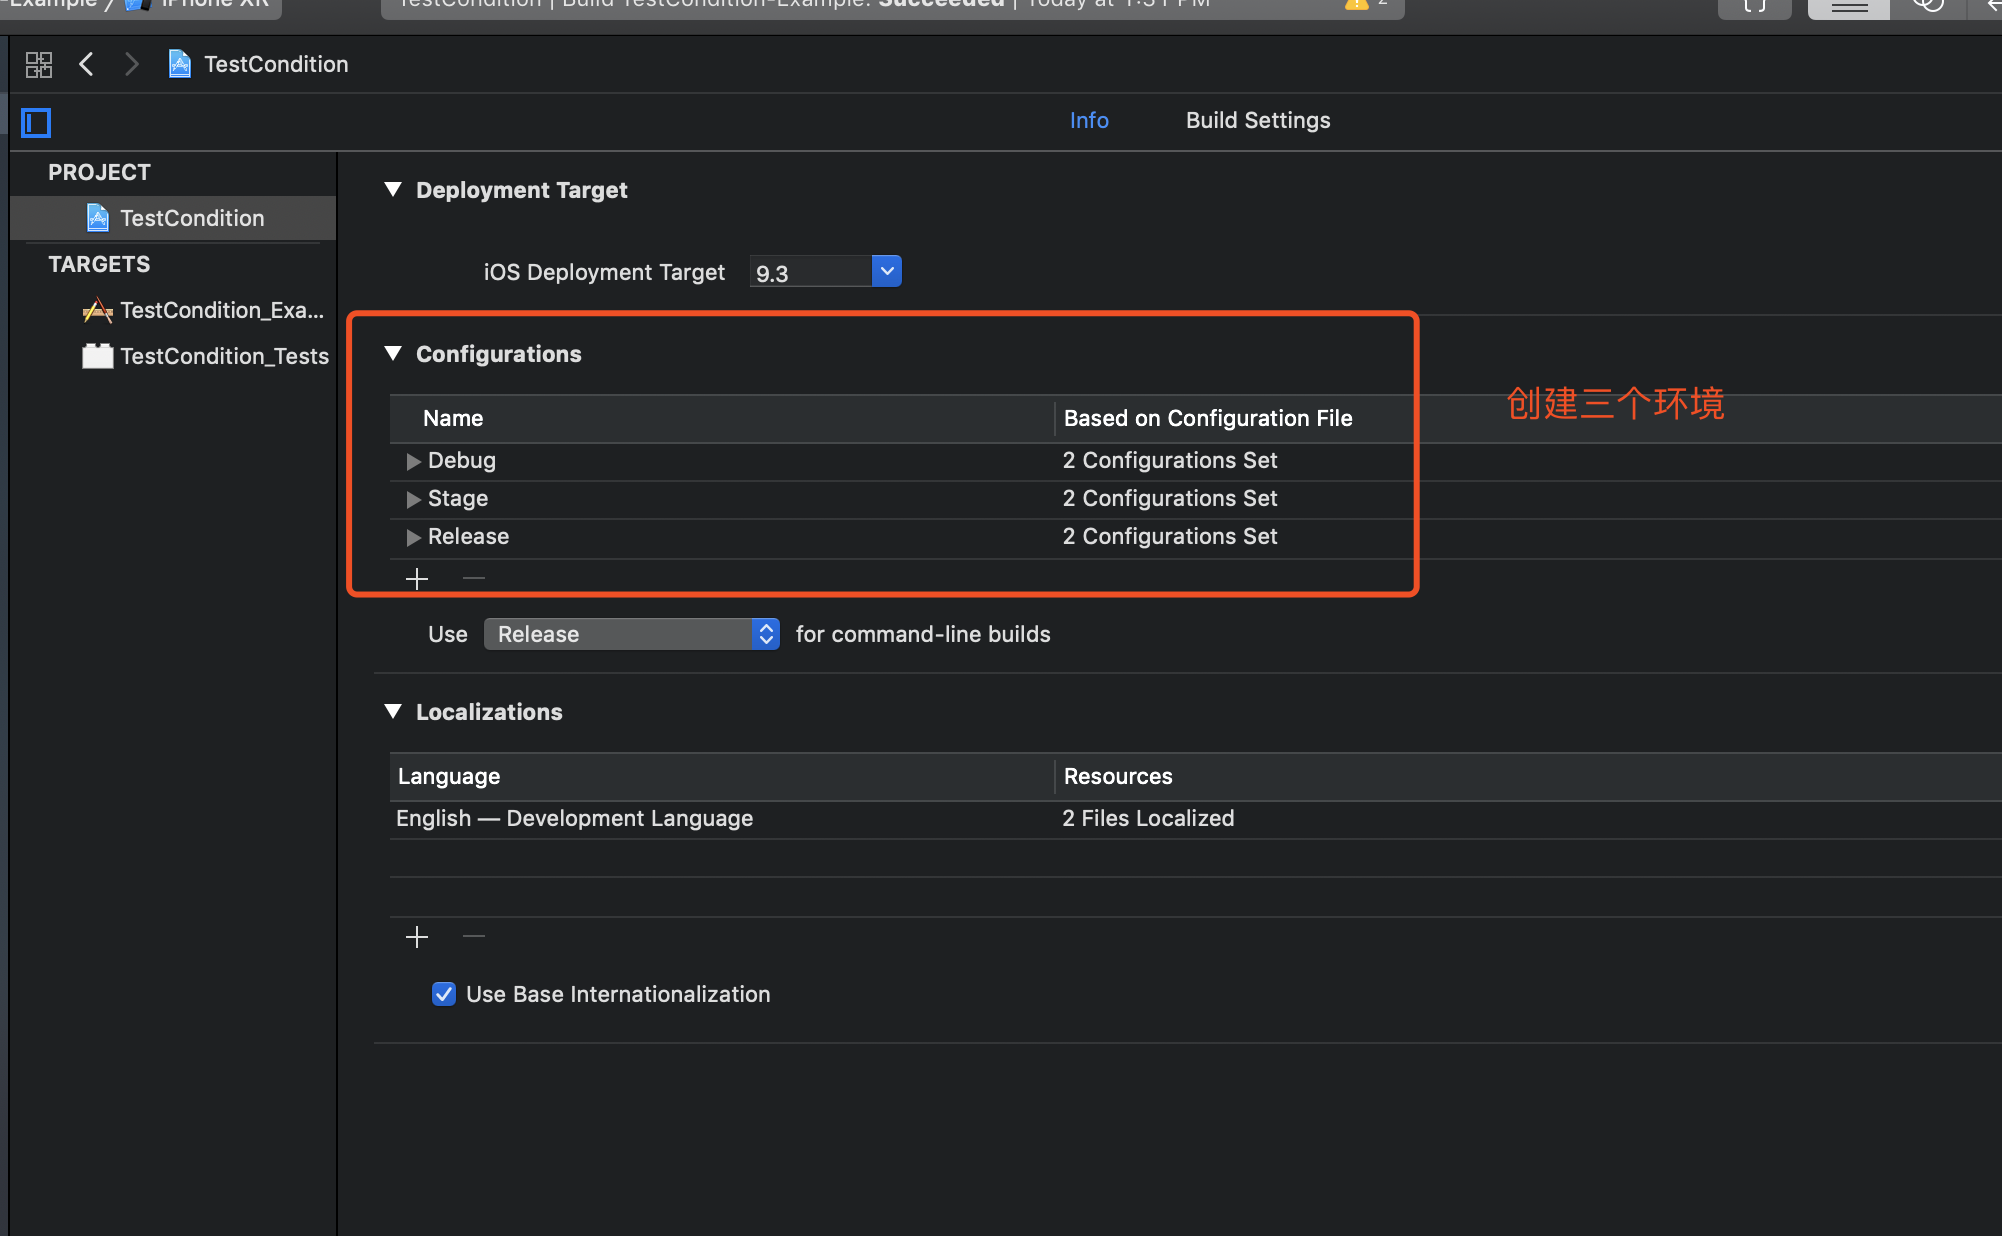This screenshot has height=1236, width=2002.
Task: Select the Info tab
Action: pyautogui.click(x=1088, y=120)
